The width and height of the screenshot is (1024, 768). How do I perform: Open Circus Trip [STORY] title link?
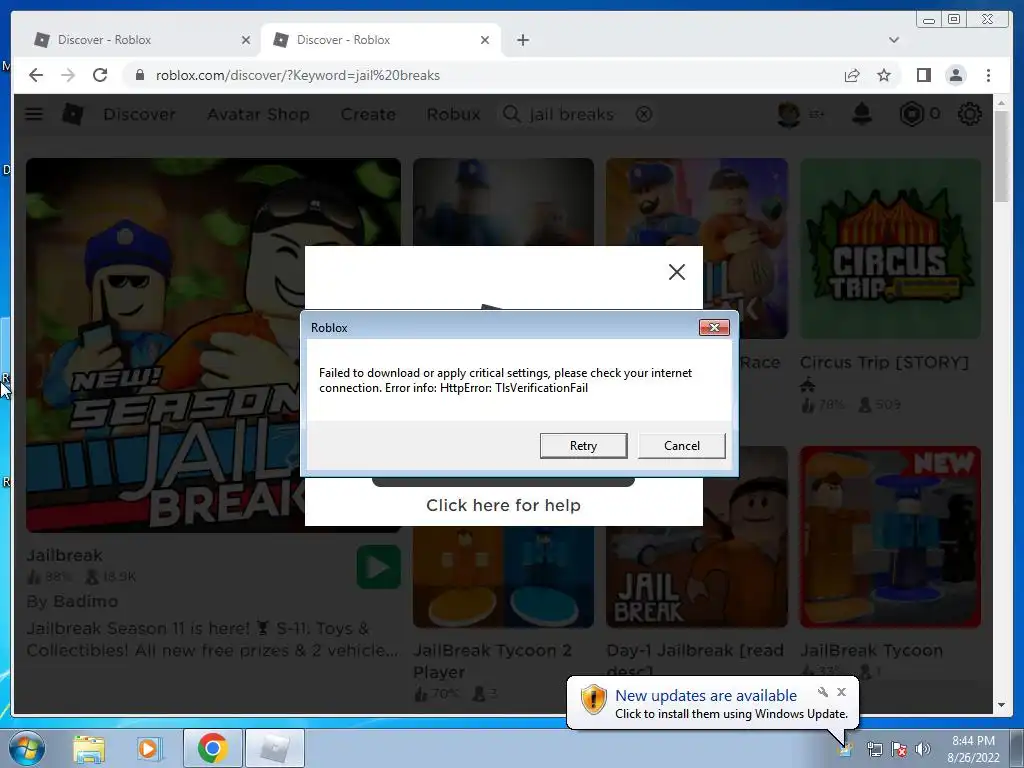(x=884, y=362)
